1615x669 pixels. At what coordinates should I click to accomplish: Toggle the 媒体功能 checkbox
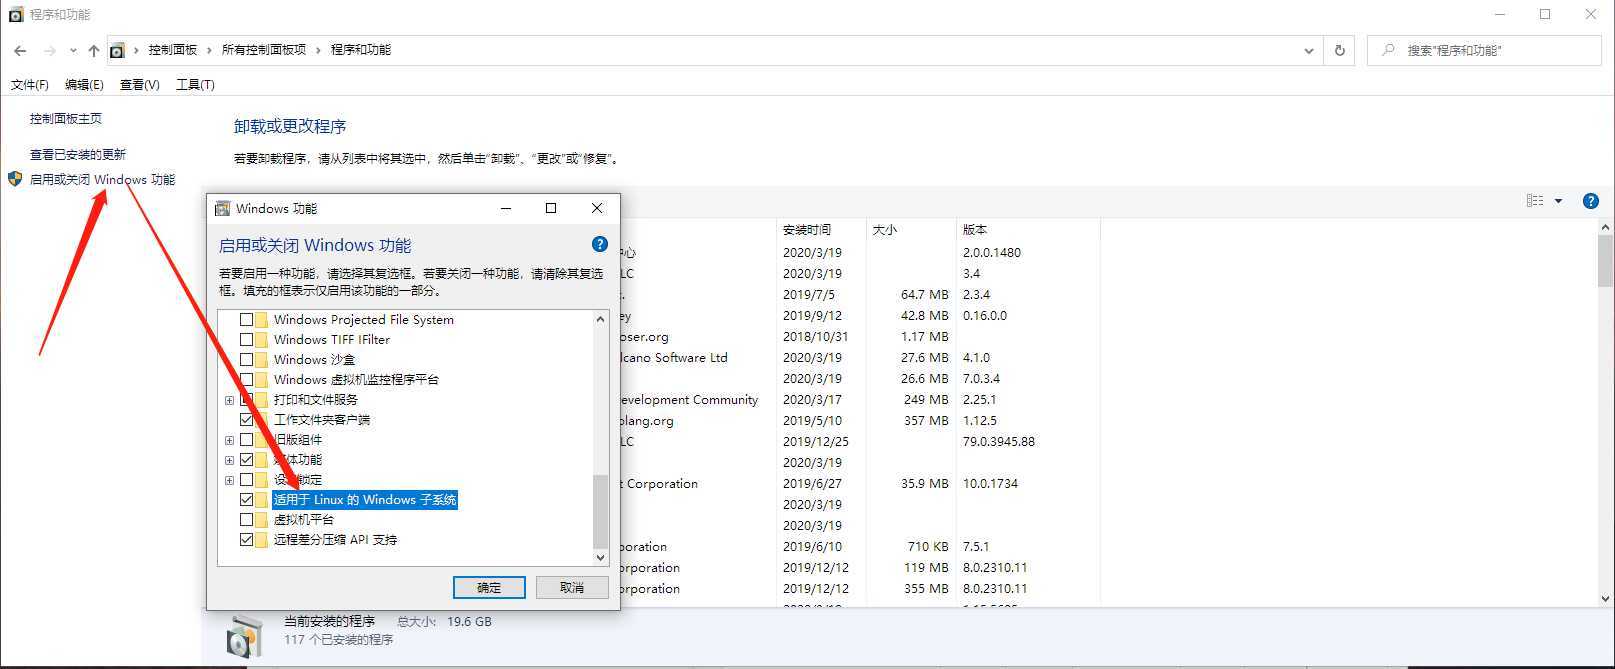246,460
